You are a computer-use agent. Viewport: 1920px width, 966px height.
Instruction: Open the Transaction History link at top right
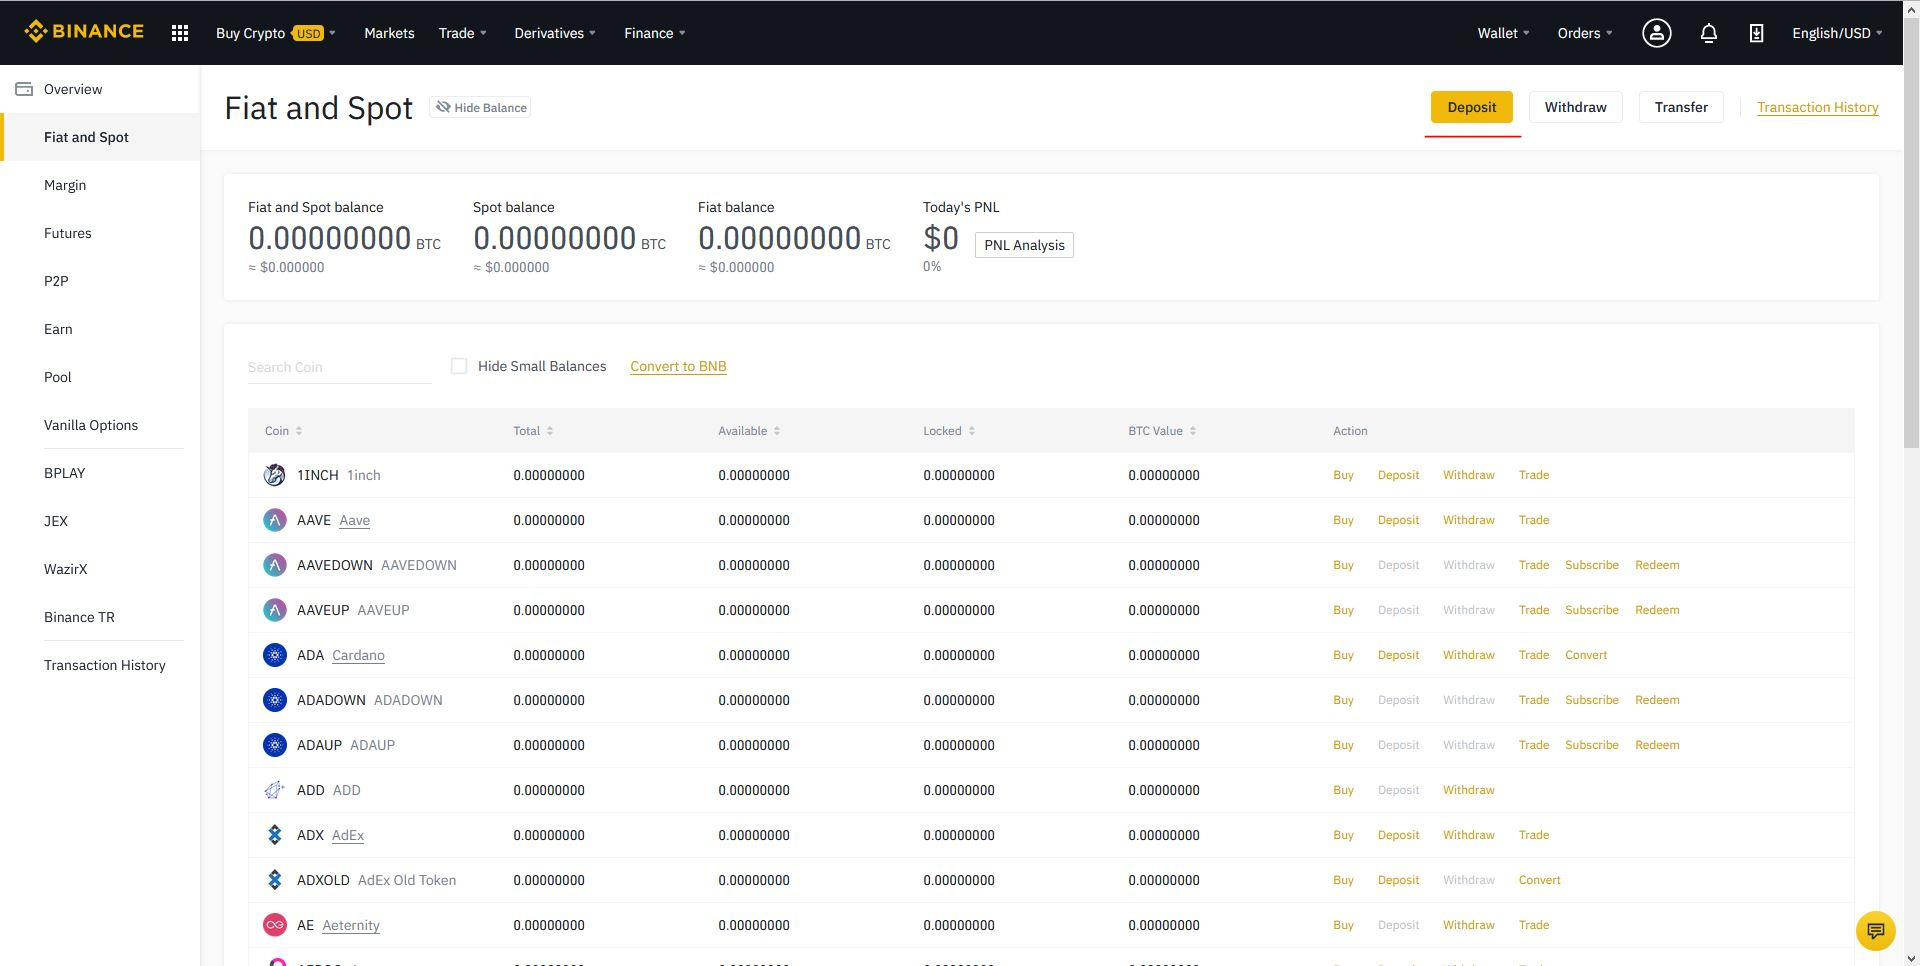pos(1817,107)
